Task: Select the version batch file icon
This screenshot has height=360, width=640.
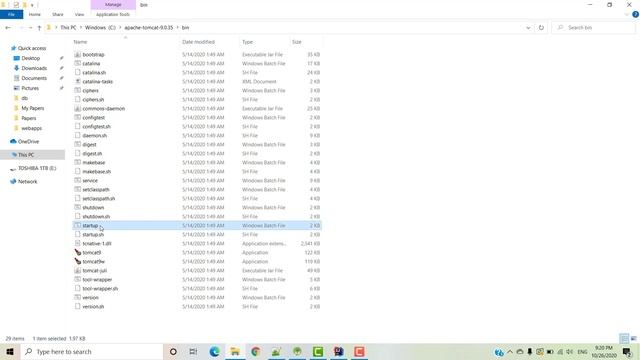Action: (x=78, y=297)
